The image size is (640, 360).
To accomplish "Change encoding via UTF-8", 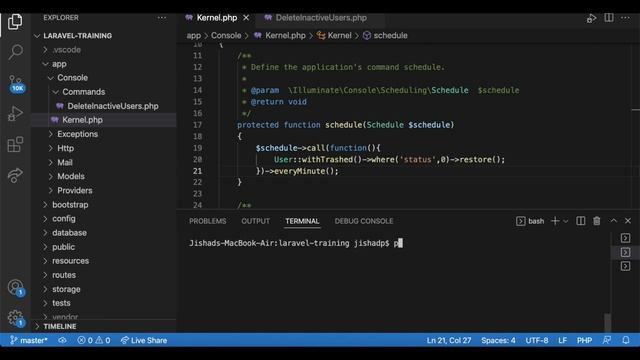I will 537,340.
